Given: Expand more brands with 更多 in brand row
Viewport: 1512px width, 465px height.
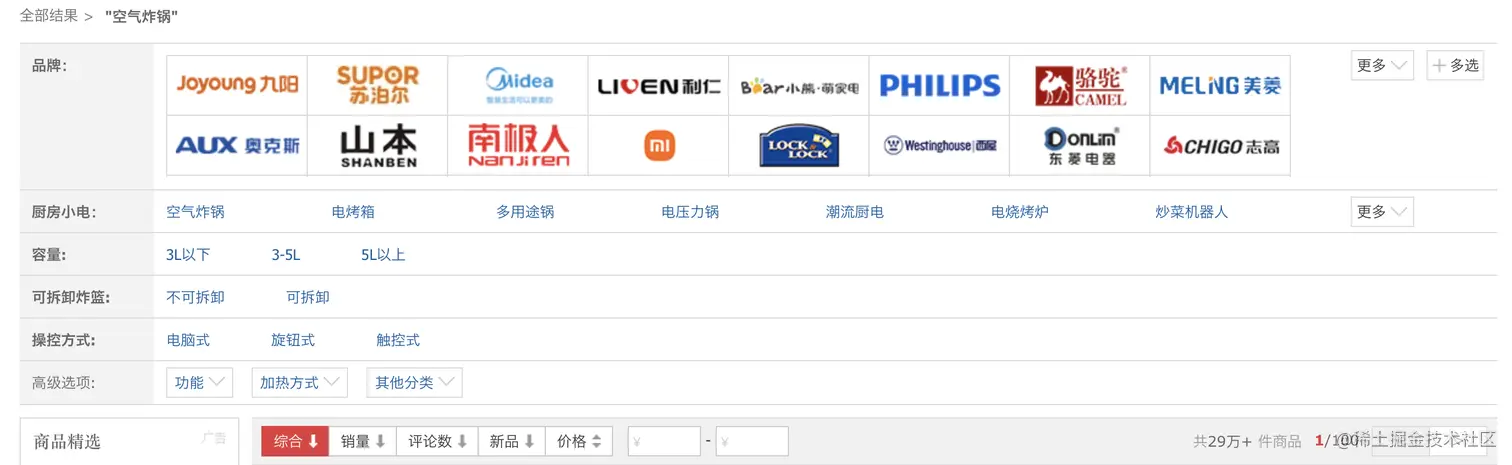Looking at the screenshot, I should [x=1382, y=65].
